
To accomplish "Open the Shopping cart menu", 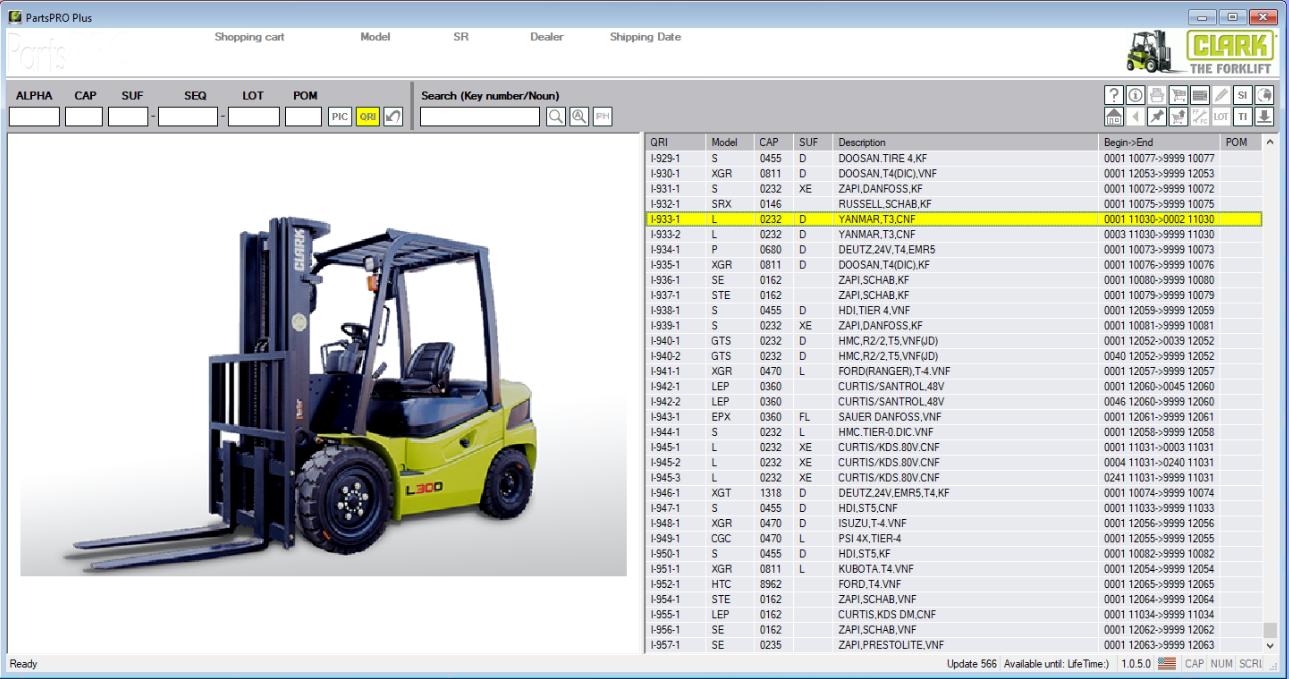I will [248, 37].
